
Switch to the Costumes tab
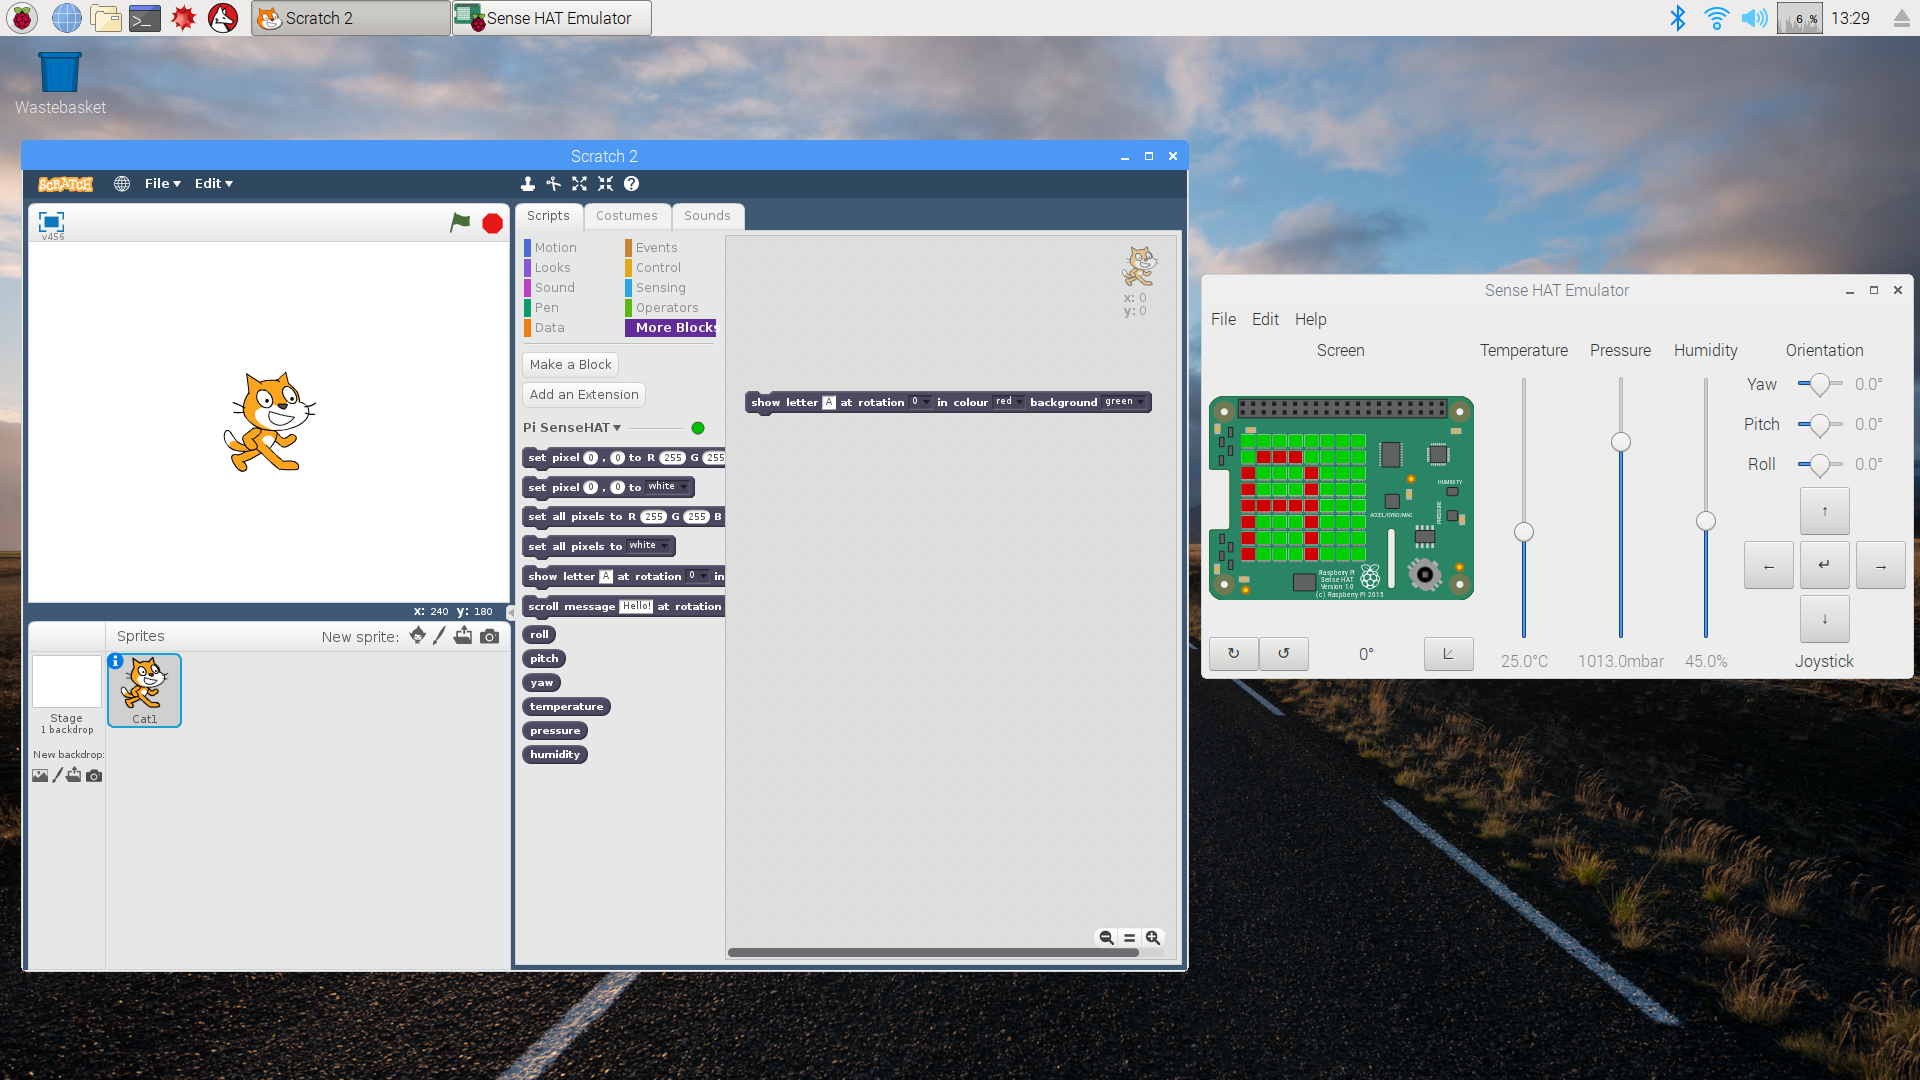pyautogui.click(x=627, y=216)
